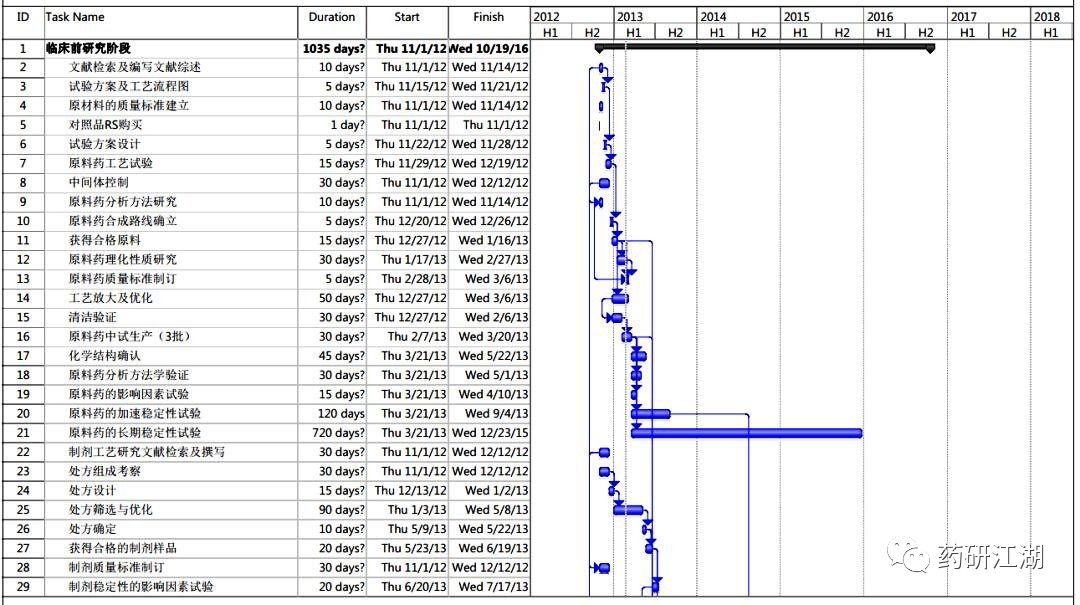
Task: Select the ID column header
Action: tap(23, 22)
